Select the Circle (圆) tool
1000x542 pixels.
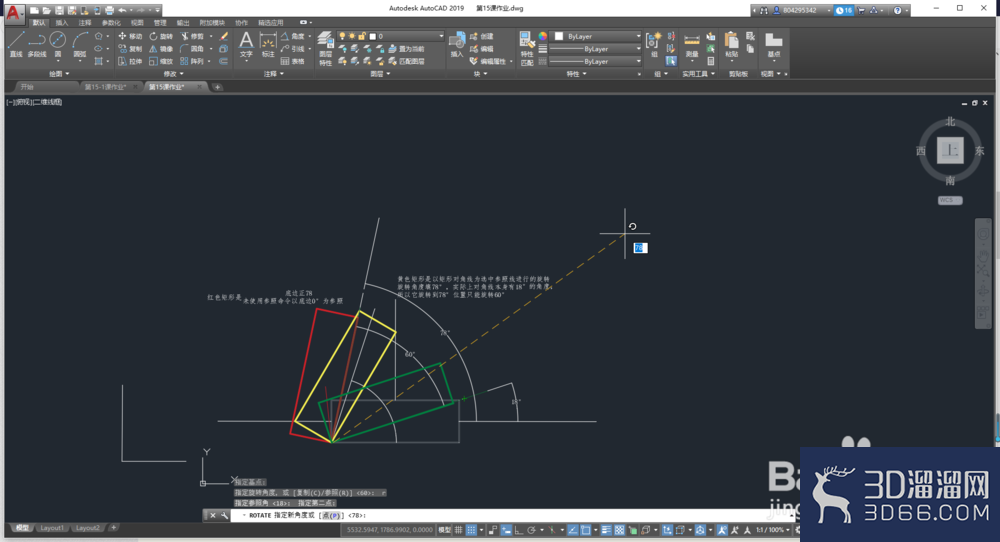tap(57, 44)
